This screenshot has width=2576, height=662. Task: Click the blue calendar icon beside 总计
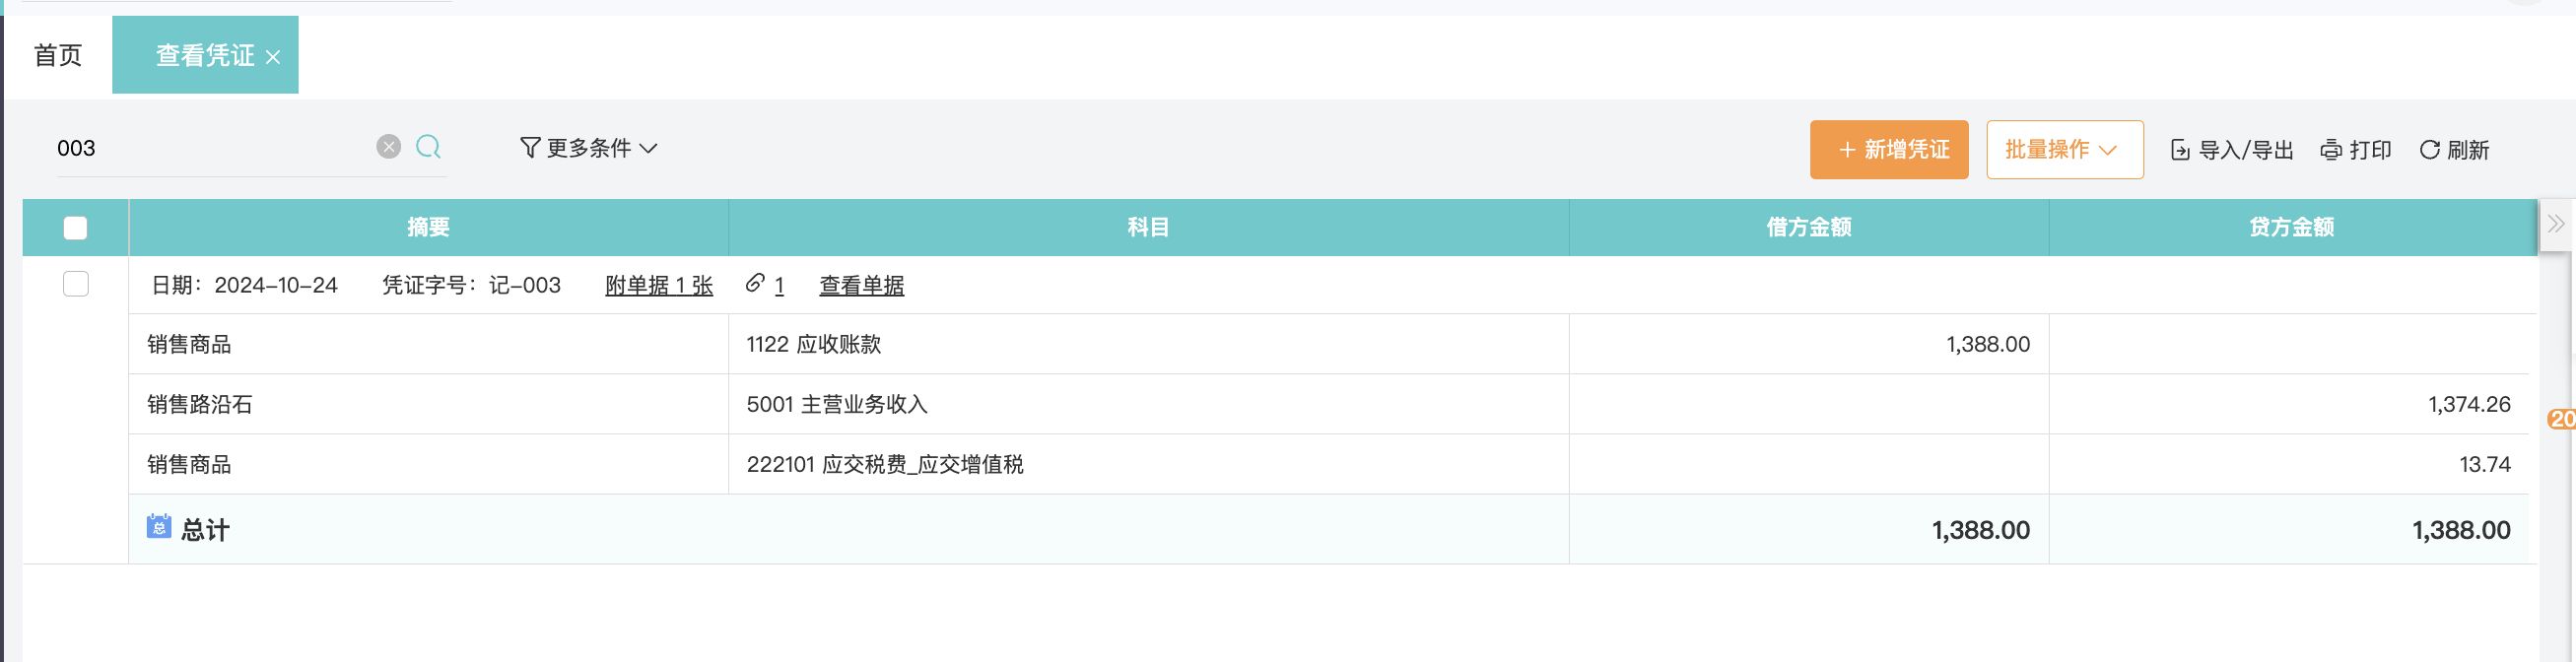tap(158, 527)
